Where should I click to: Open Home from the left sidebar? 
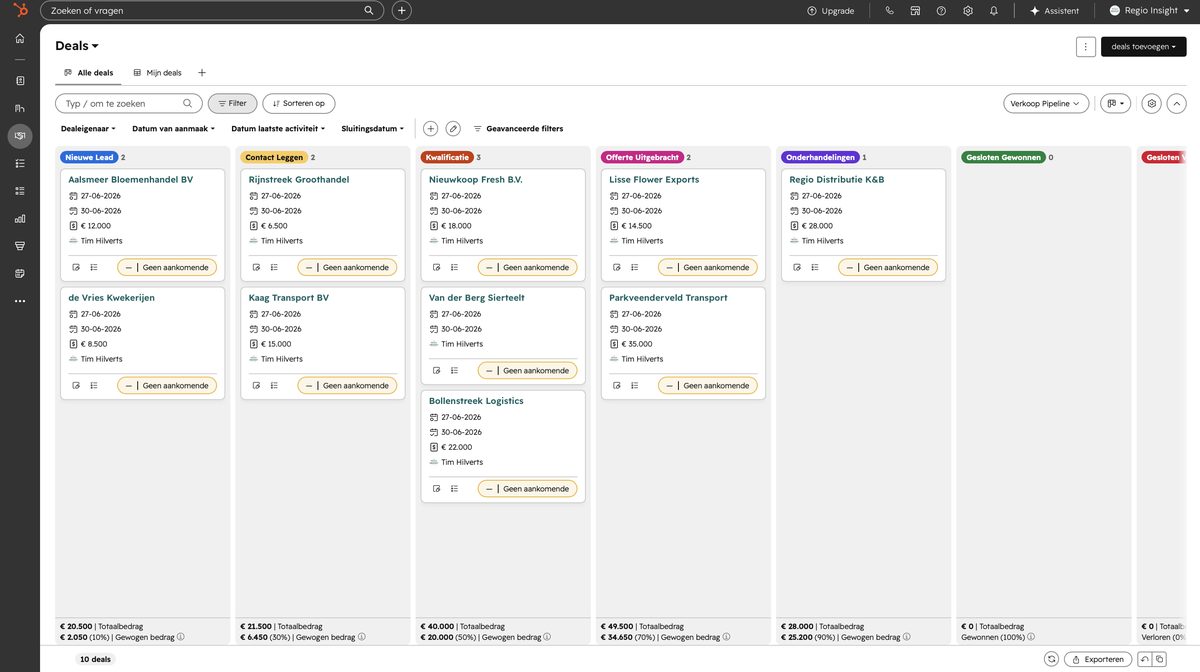[x=20, y=38]
